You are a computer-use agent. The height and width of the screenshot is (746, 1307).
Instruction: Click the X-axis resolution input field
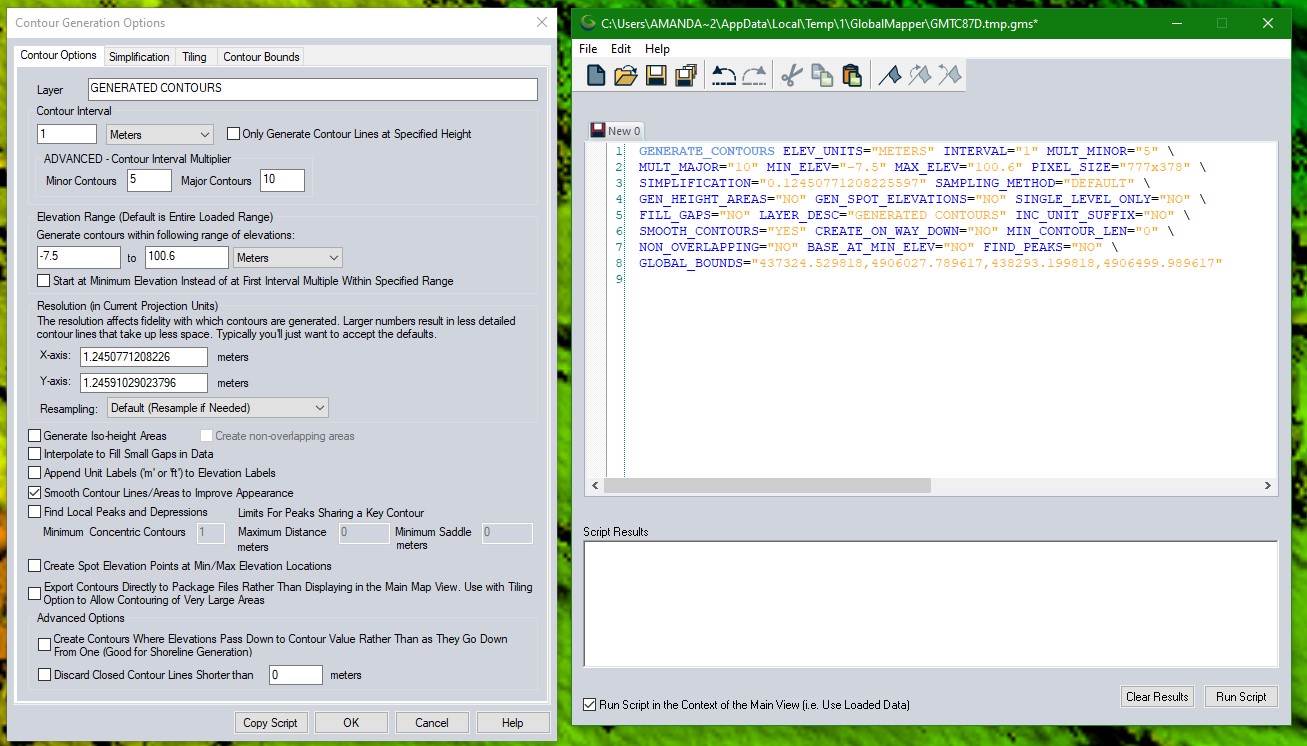(x=143, y=357)
